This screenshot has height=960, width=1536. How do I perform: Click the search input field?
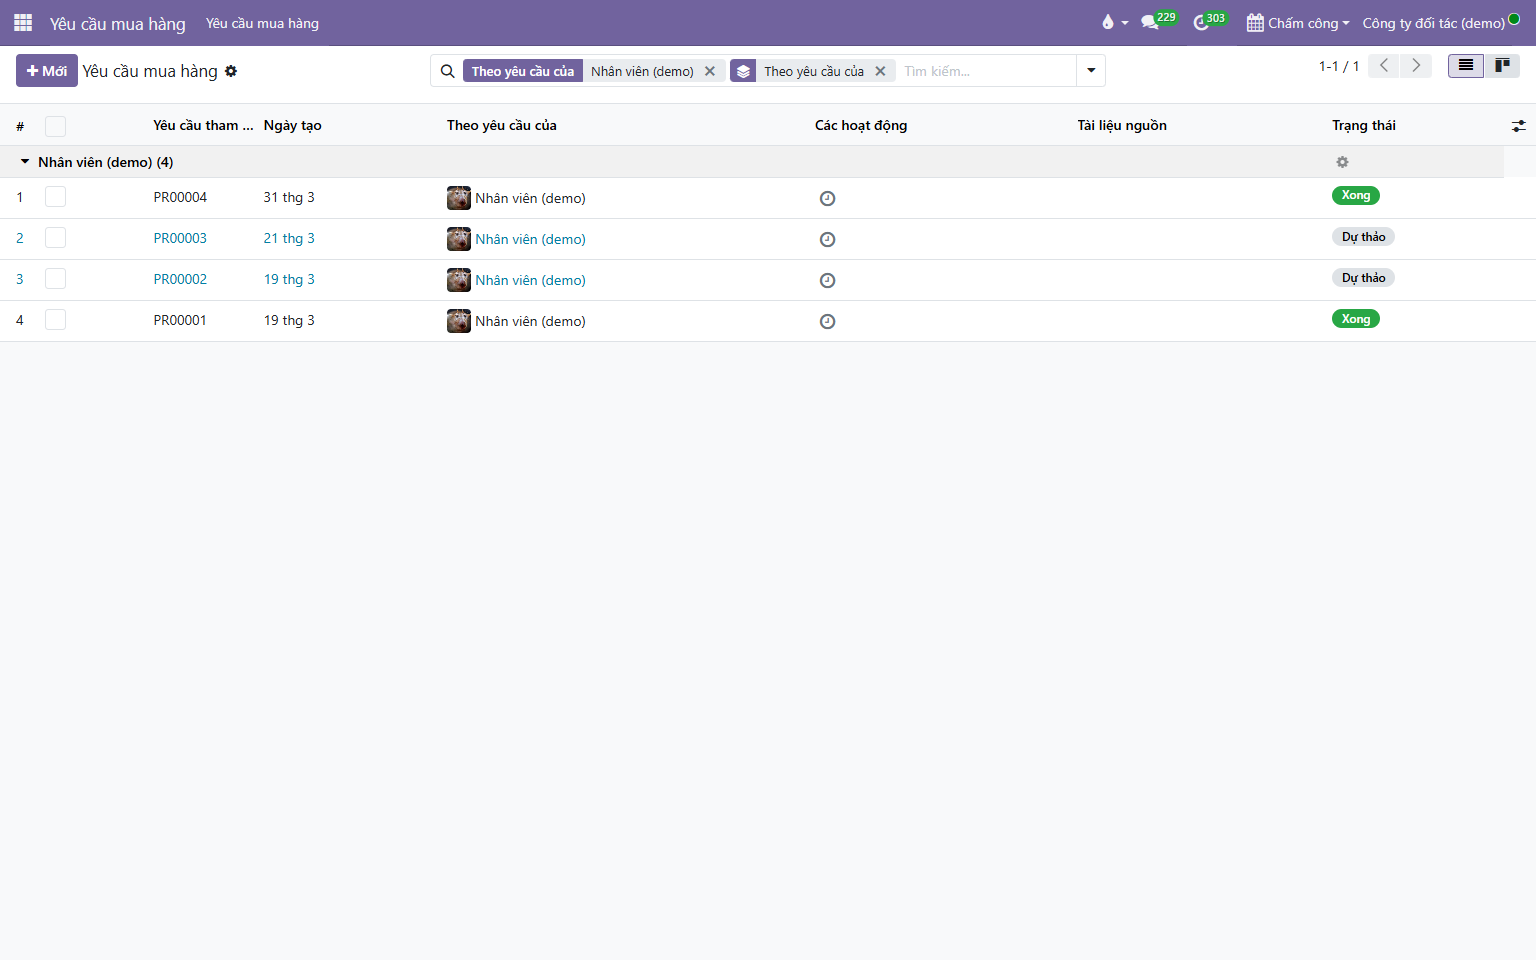[985, 71]
